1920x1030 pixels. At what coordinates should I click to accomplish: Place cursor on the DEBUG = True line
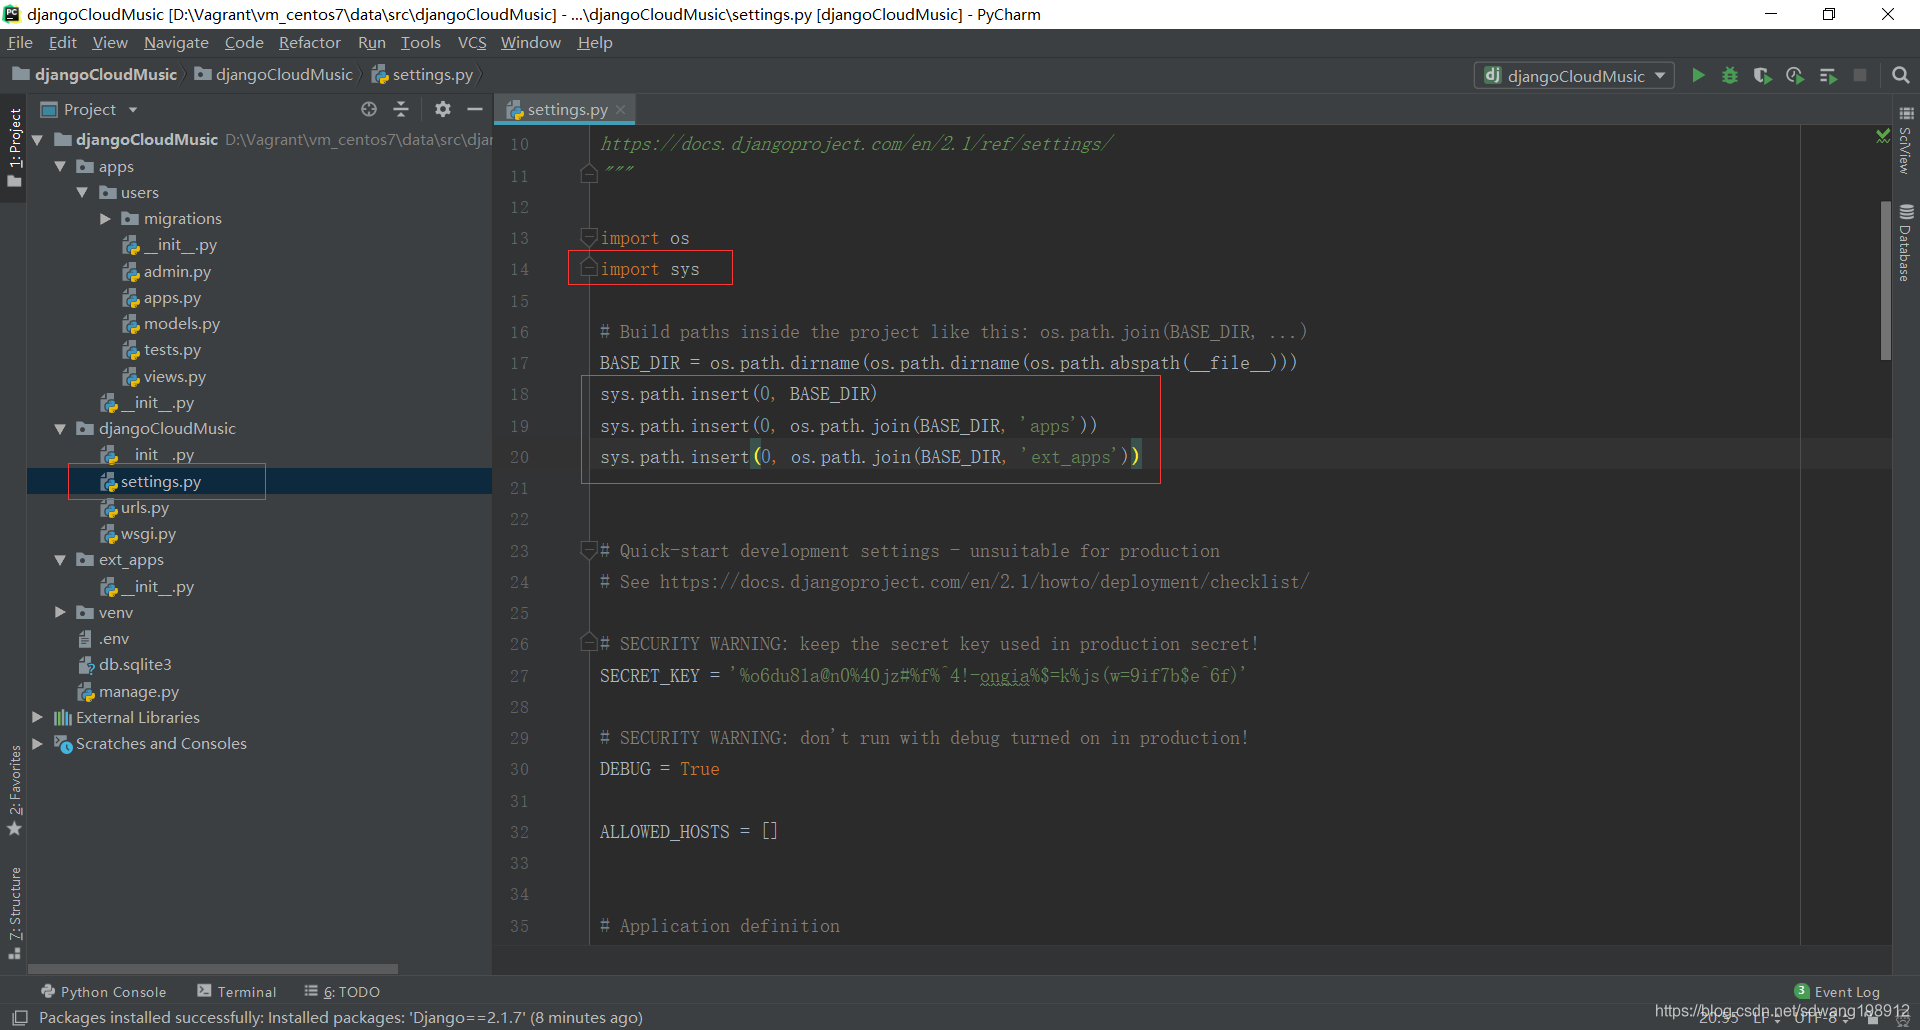pos(660,769)
